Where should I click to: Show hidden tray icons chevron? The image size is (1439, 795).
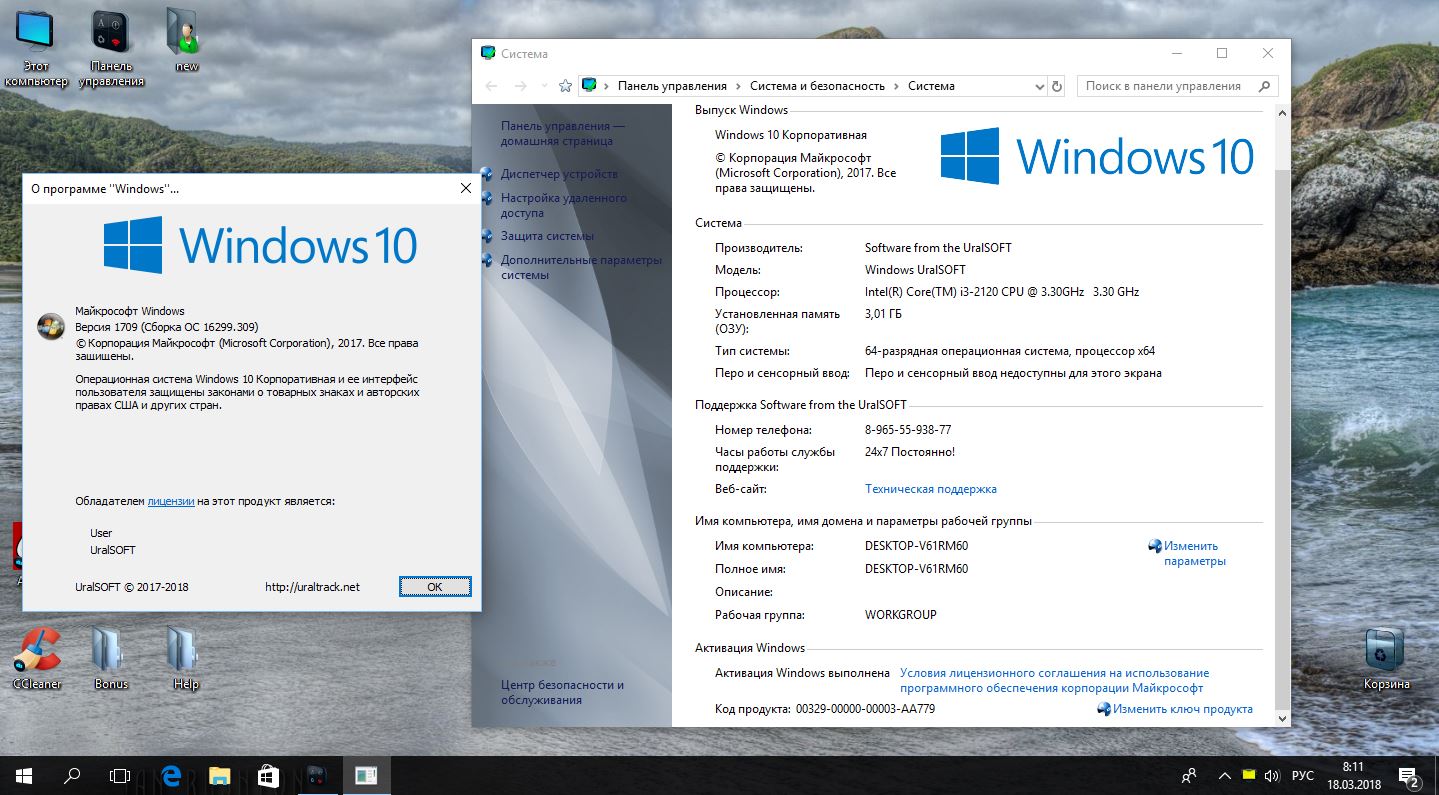click(x=1224, y=775)
